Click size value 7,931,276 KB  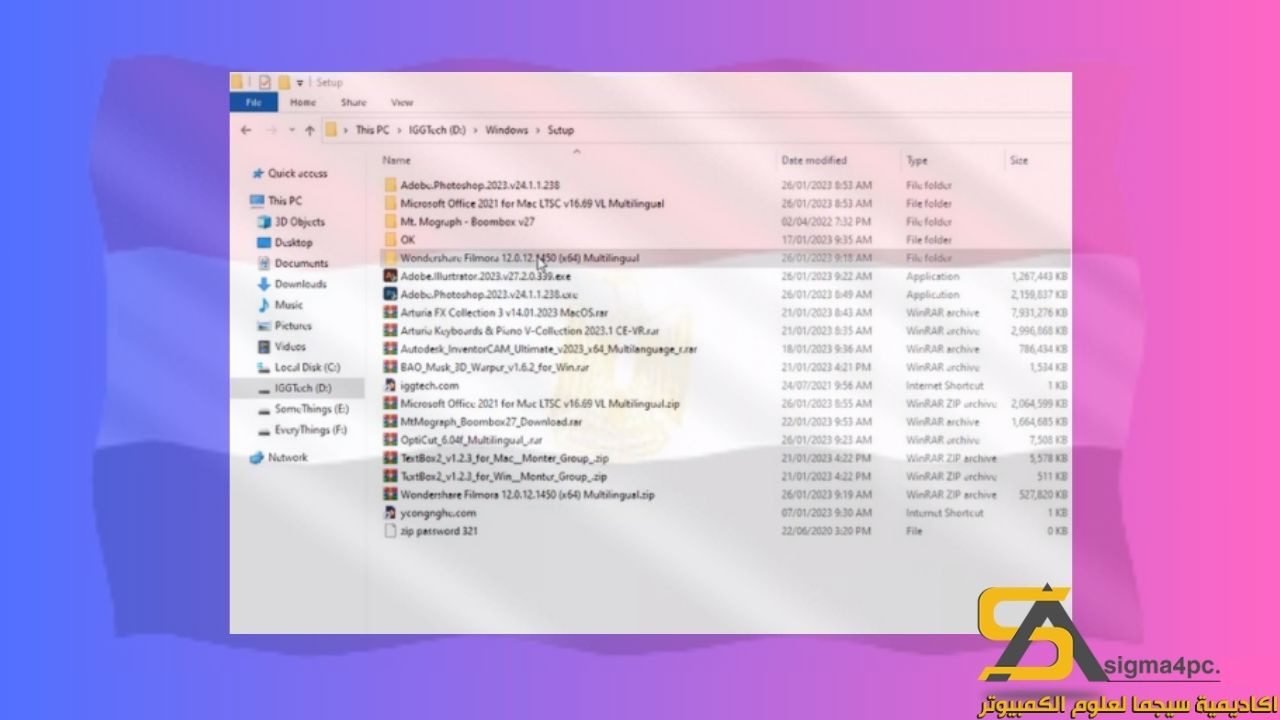coord(1039,312)
